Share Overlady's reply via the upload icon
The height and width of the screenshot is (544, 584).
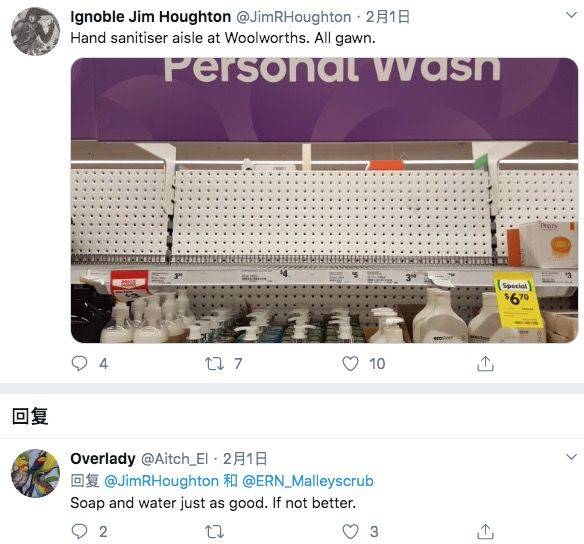[x=485, y=531]
